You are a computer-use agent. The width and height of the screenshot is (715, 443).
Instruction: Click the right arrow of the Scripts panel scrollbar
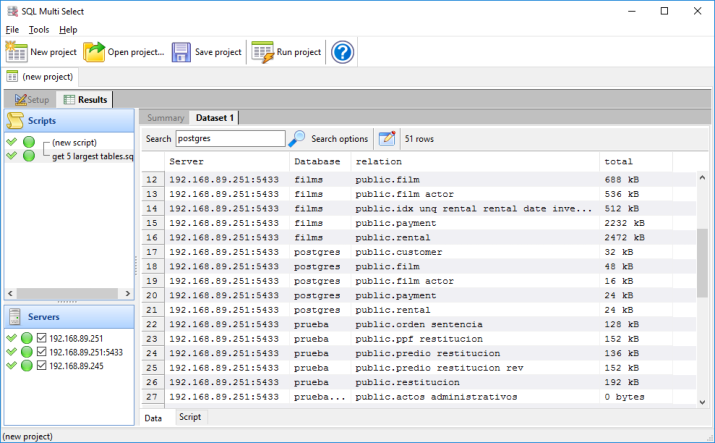[128, 293]
